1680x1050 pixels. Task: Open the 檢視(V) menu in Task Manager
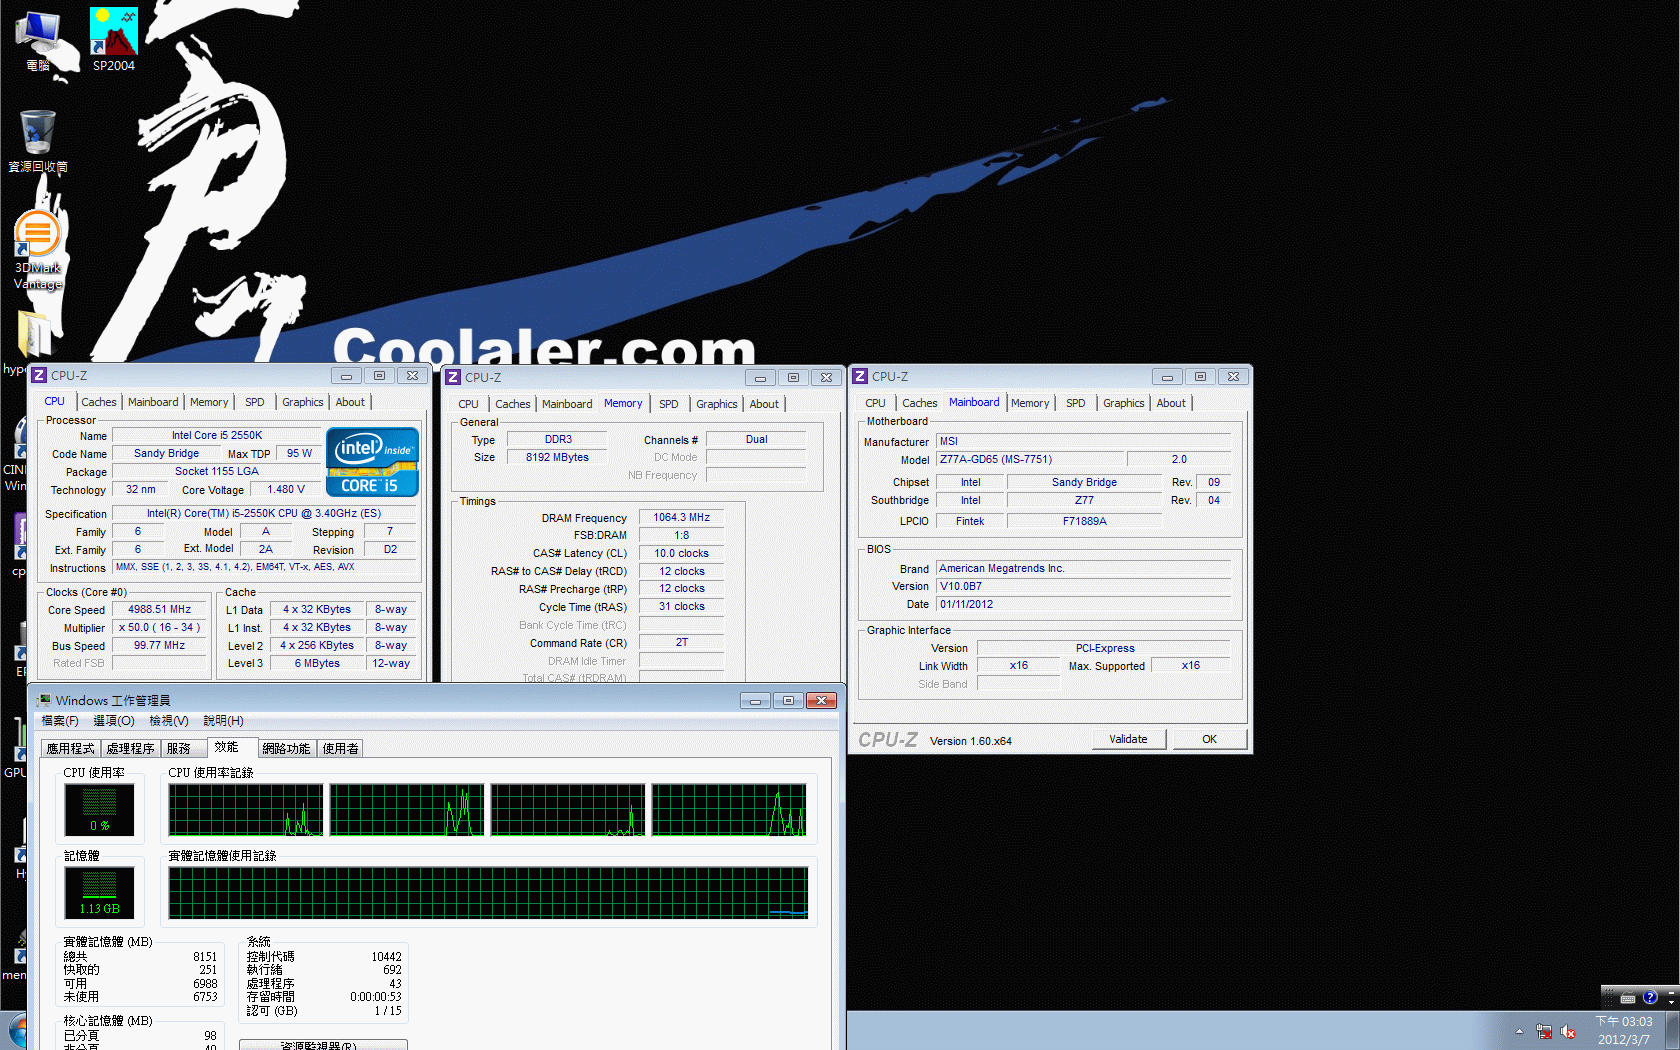[169, 721]
